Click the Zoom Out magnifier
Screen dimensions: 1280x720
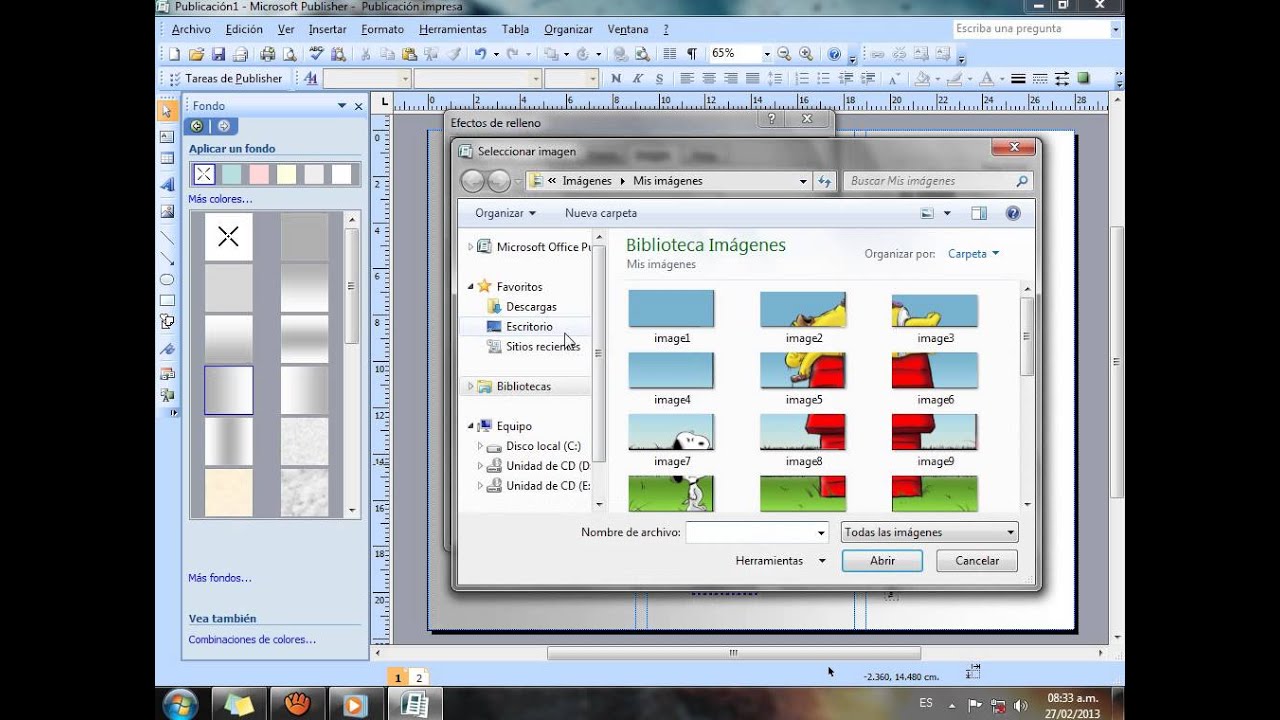(x=784, y=54)
